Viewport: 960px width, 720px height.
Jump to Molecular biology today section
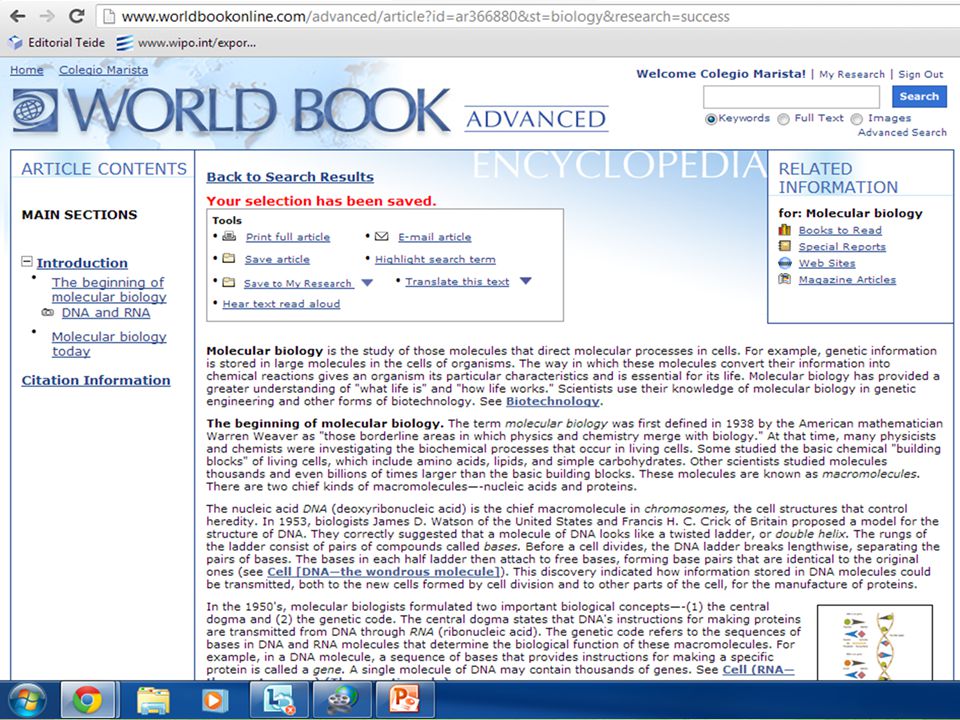point(109,344)
